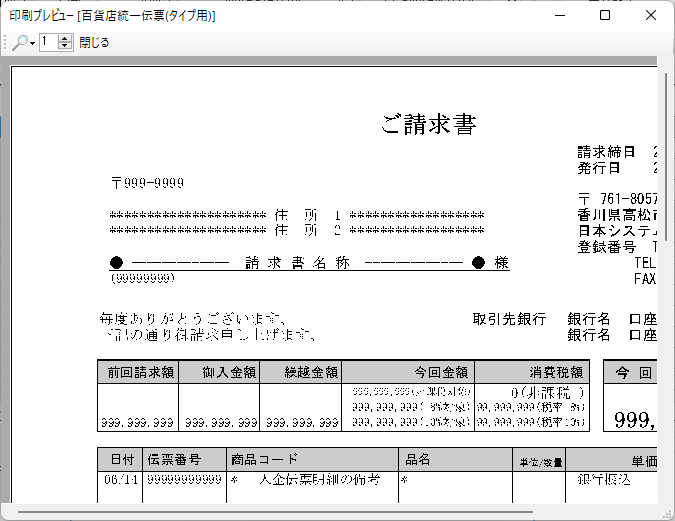Viewport: 675px width, 521px height.
Task: Click the 0(非課税) tax amount text
Action: [x=548, y=393]
